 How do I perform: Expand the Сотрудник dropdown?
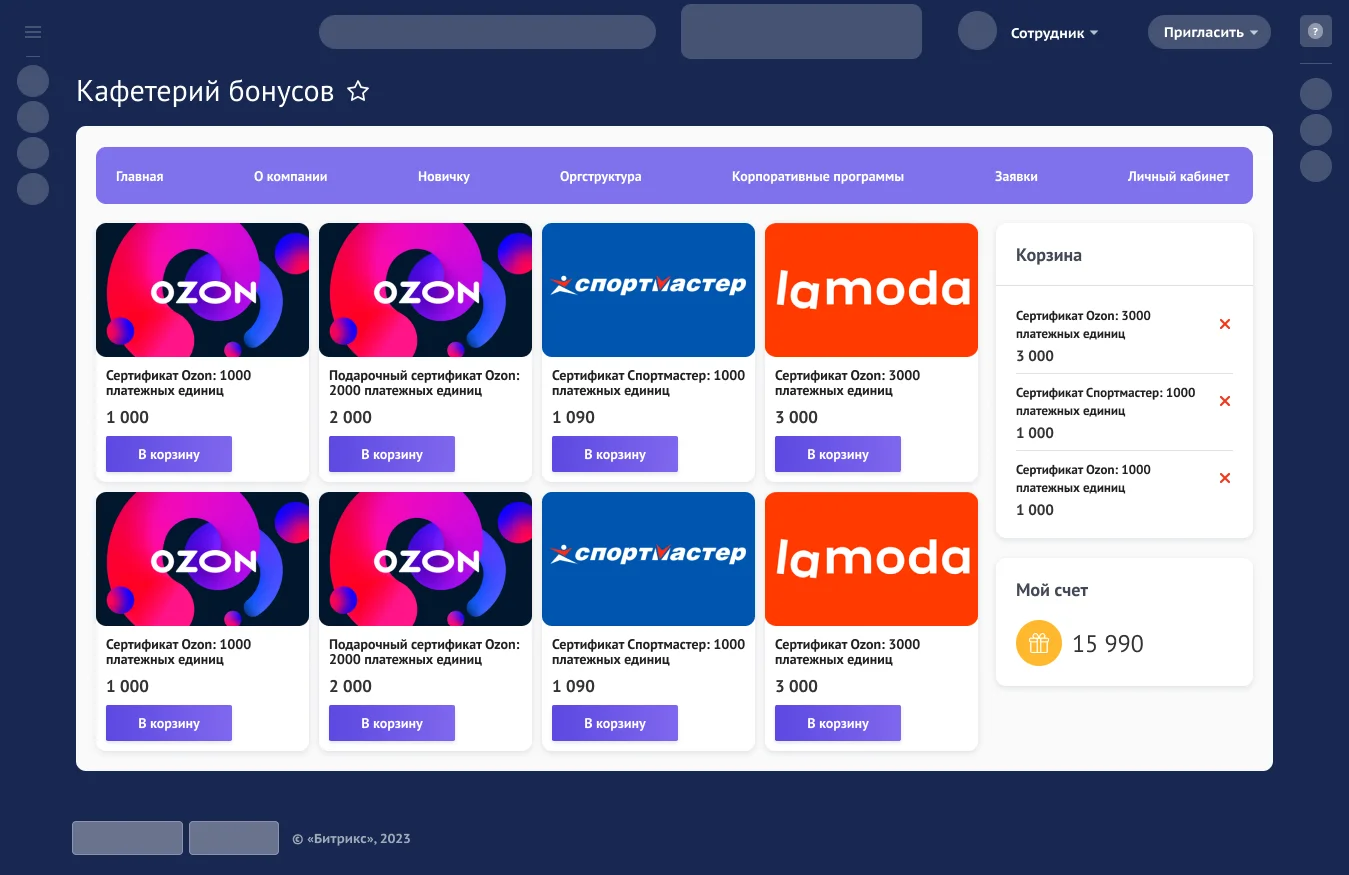click(x=1055, y=33)
